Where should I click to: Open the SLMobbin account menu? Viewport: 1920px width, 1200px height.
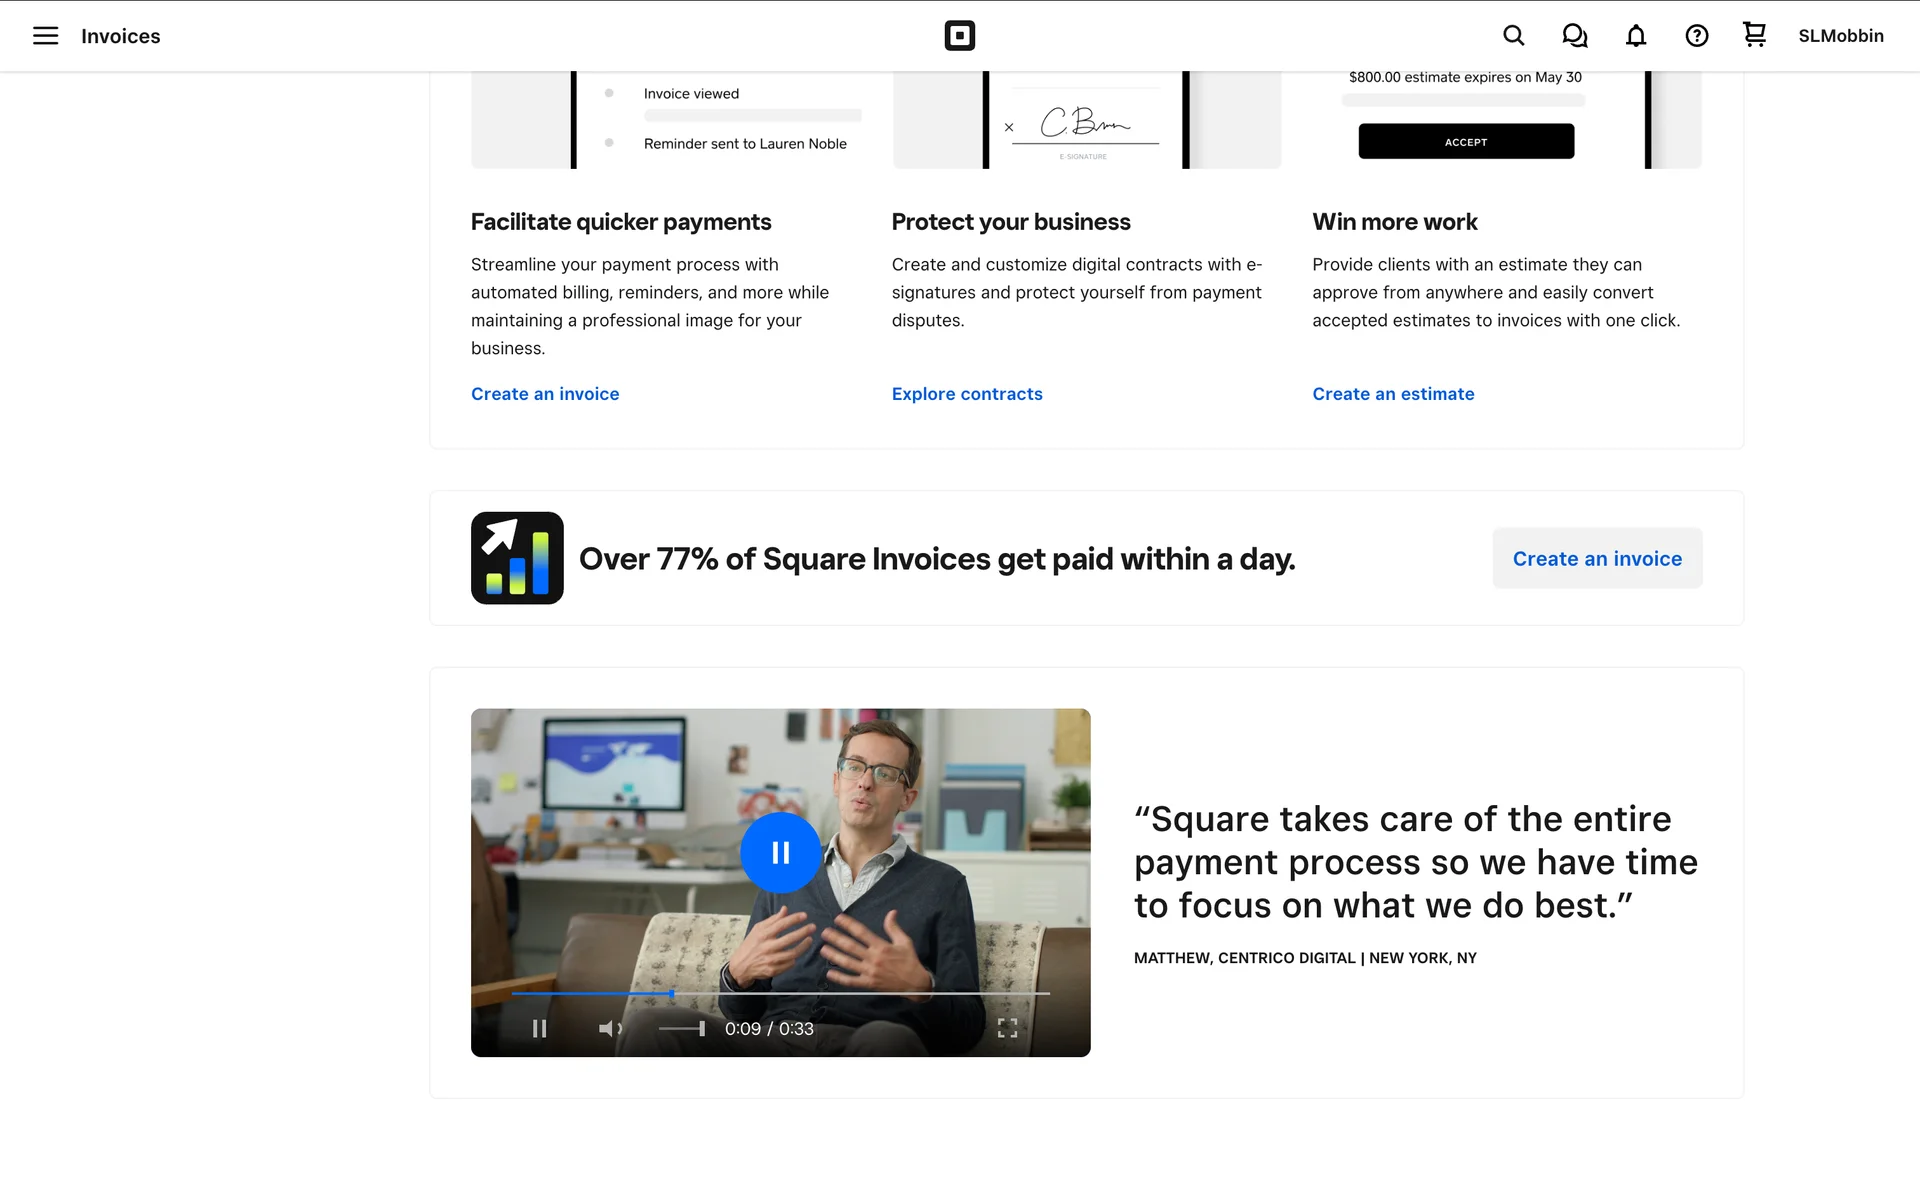click(x=1840, y=36)
